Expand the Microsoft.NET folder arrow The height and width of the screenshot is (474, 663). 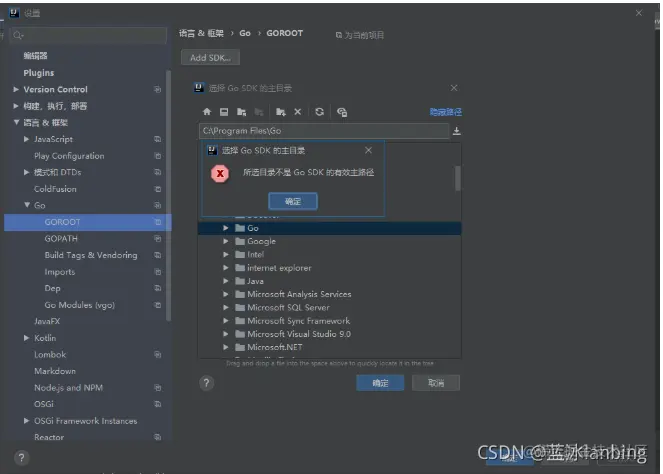coord(226,347)
